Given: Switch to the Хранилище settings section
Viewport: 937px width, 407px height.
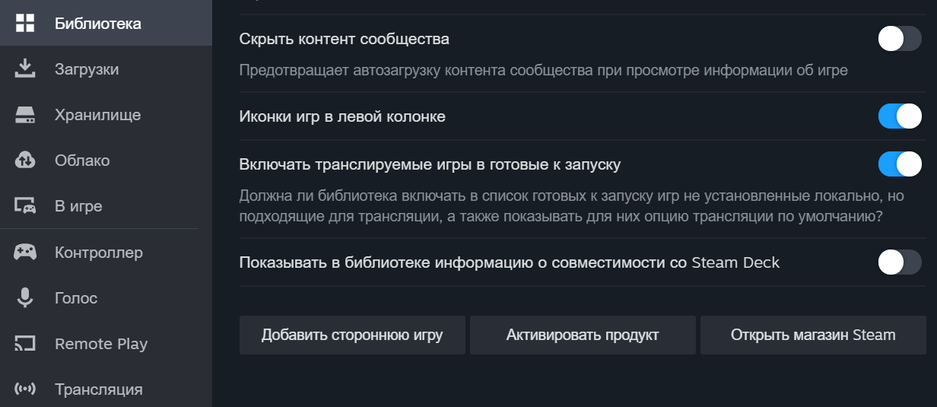Looking at the screenshot, I should coord(97,115).
